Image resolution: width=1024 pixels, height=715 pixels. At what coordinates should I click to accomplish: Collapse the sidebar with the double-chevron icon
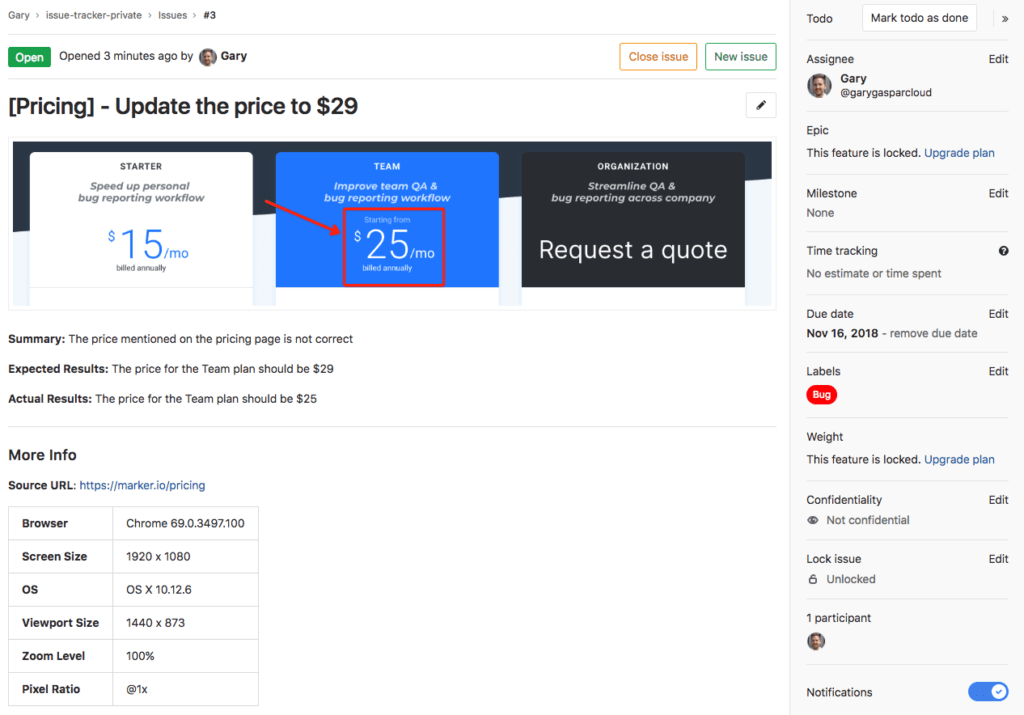(1005, 17)
